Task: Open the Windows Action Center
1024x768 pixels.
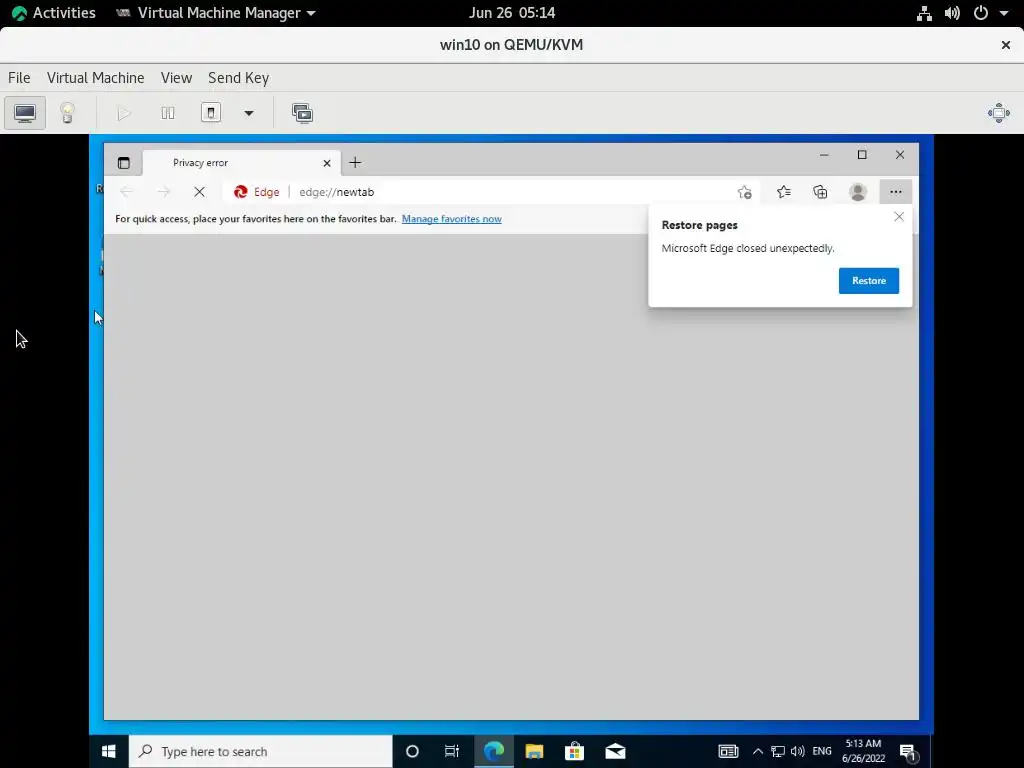Action: (908, 752)
